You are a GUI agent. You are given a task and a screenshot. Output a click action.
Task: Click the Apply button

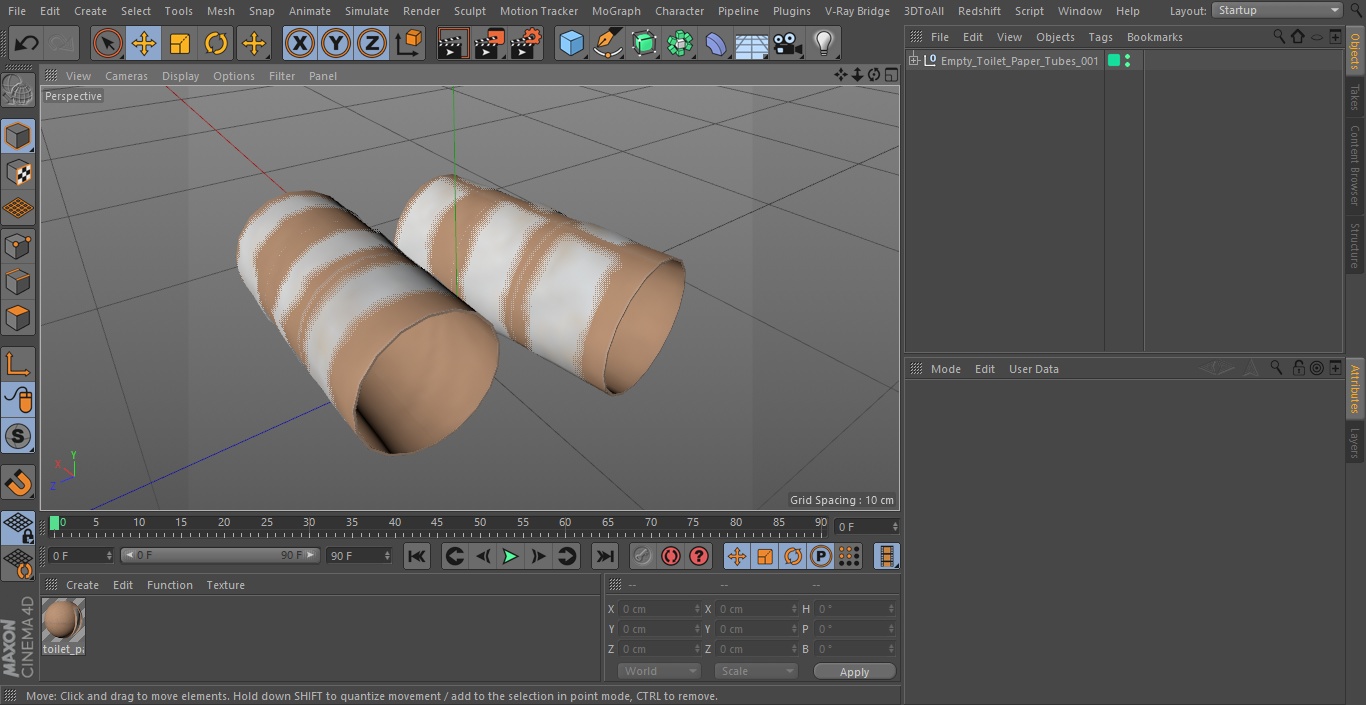tap(854, 671)
